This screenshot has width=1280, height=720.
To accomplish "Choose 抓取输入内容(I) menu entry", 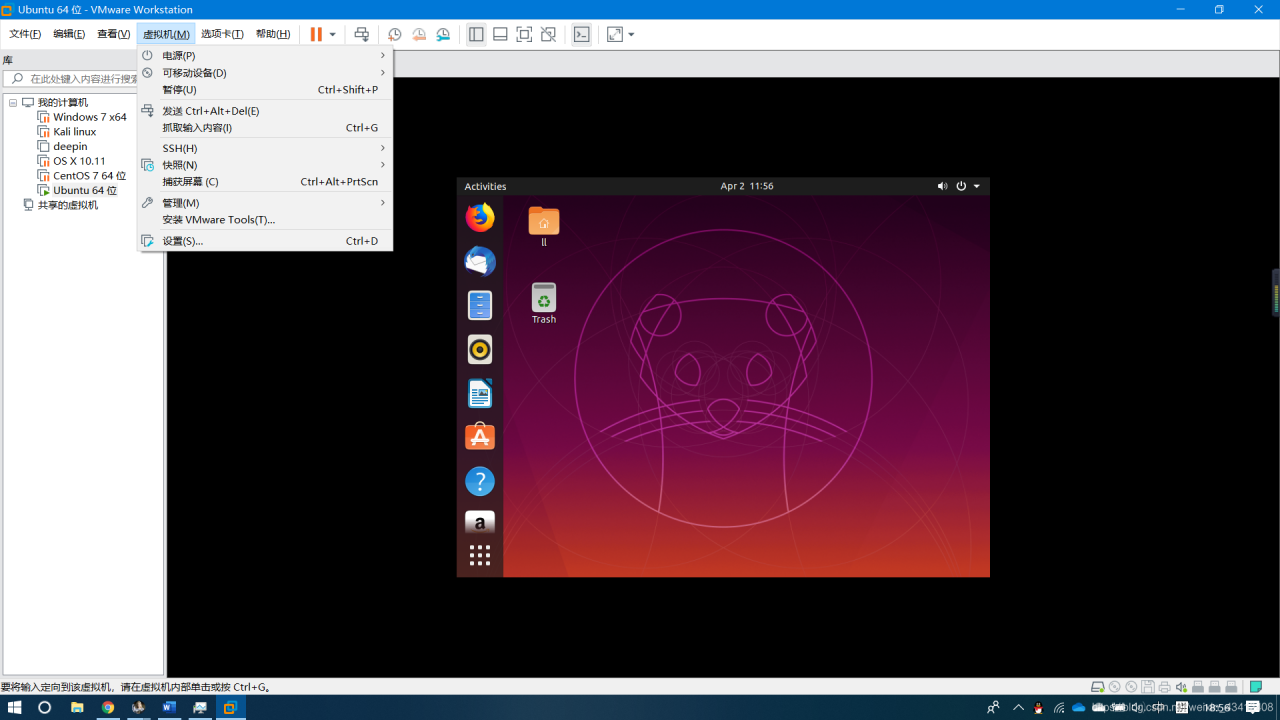I will 265,128.
